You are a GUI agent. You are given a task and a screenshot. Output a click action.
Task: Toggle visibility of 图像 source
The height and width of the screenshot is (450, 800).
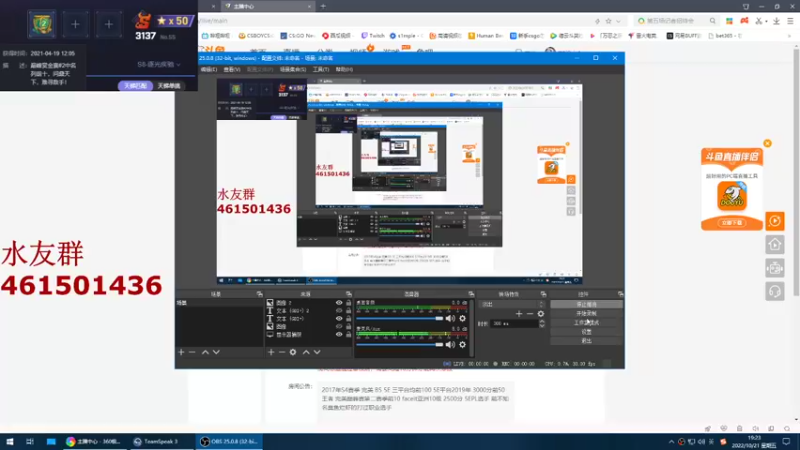(x=339, y=326)
